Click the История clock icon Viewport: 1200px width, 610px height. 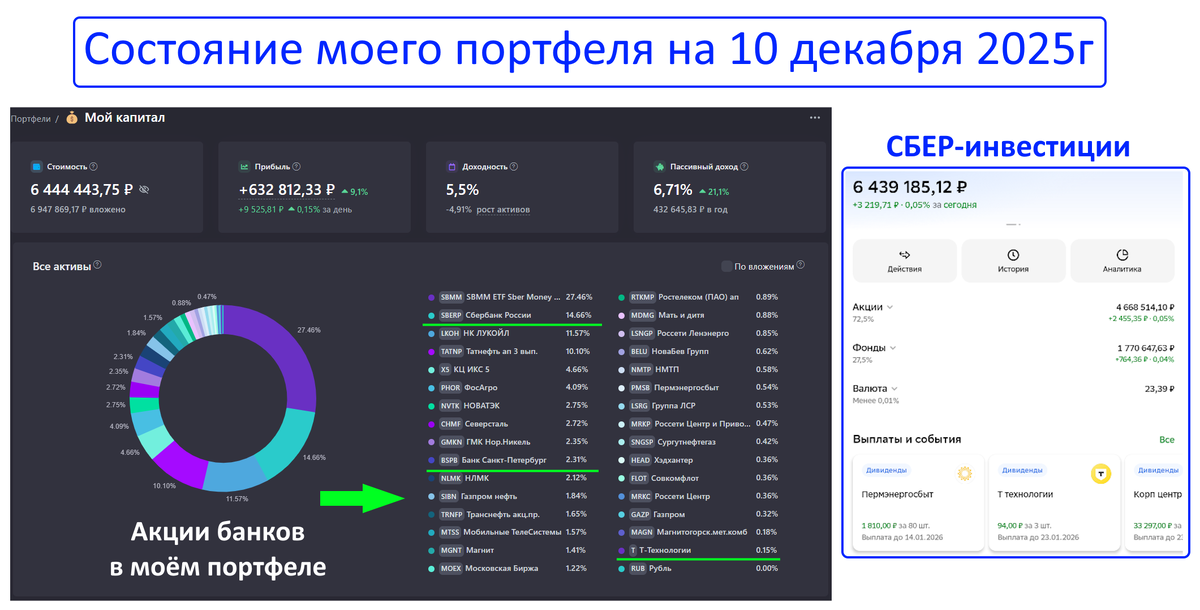1013,255
